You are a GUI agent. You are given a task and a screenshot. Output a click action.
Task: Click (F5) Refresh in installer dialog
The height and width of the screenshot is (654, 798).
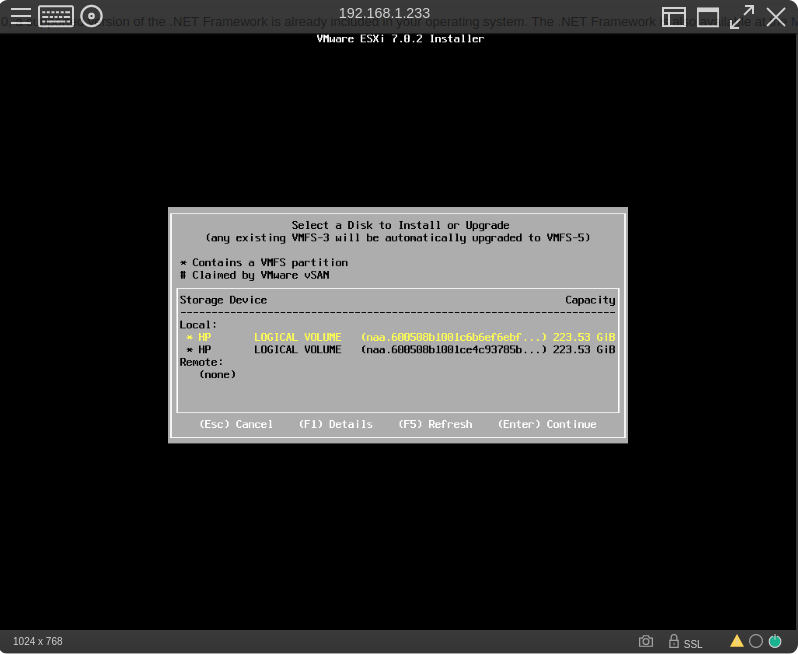click(435, 425)
